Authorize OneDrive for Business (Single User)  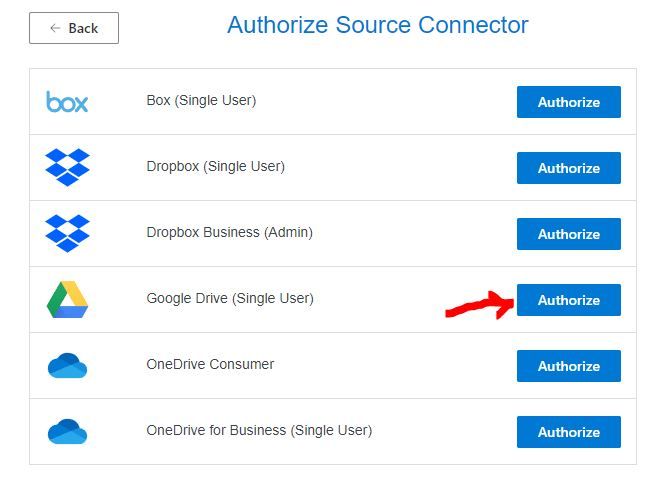tap(568, 432)
